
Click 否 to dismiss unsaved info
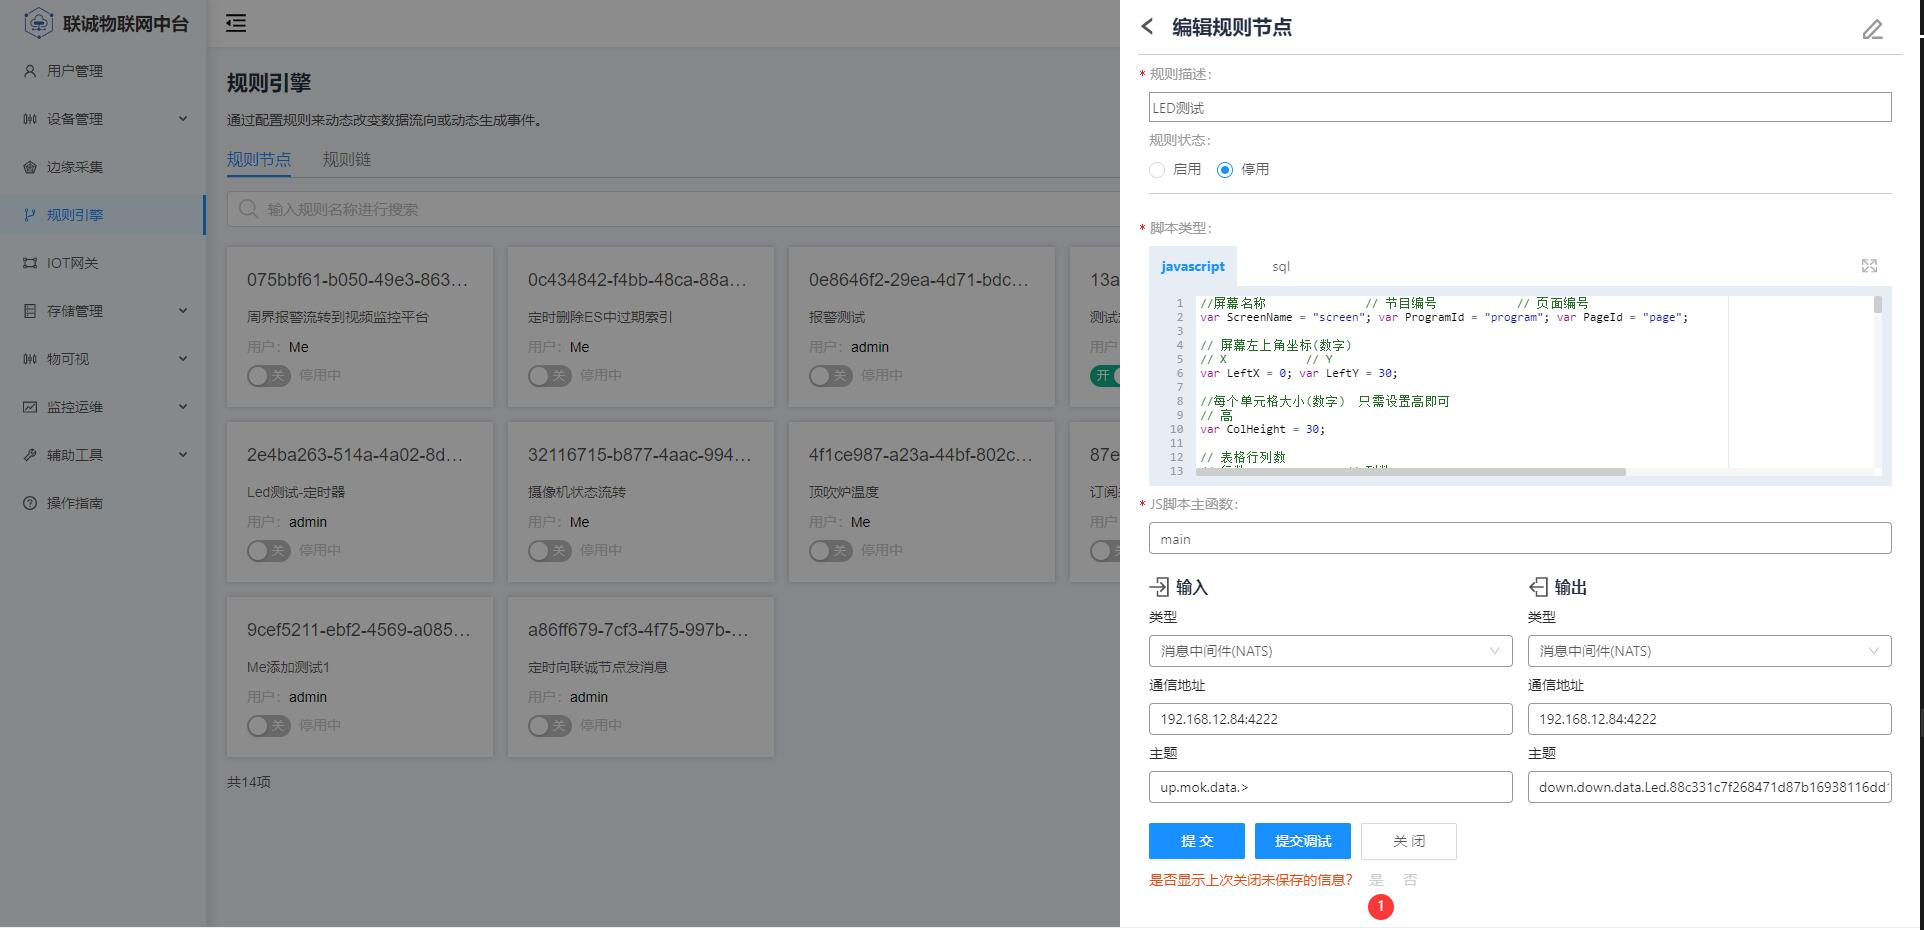pyautogui.click(x=1410, y=880)
